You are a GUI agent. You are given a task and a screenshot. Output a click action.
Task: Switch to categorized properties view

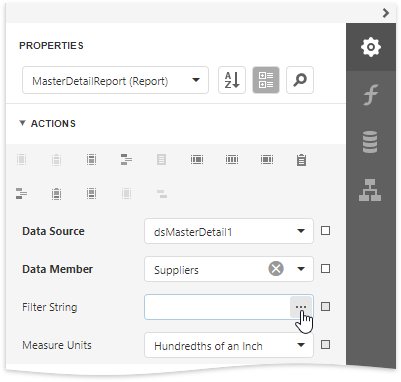[266, 80]
